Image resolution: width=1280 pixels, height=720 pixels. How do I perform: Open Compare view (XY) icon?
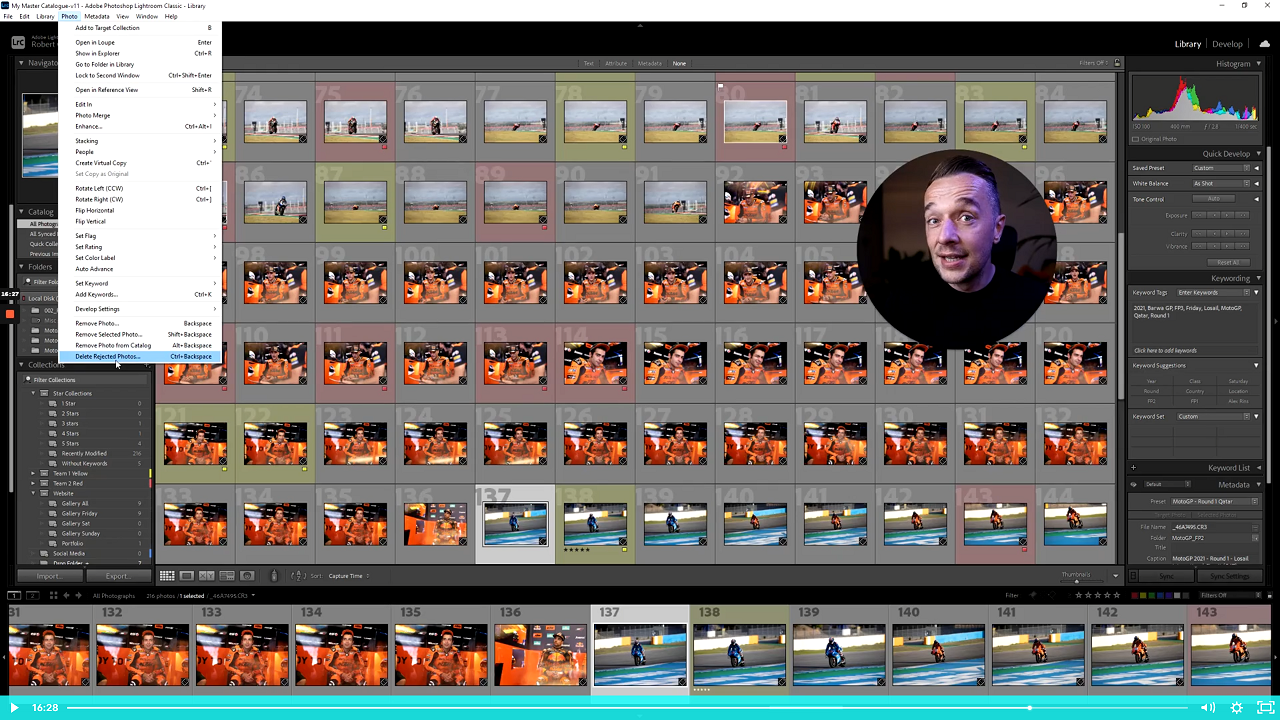point(207,576)
